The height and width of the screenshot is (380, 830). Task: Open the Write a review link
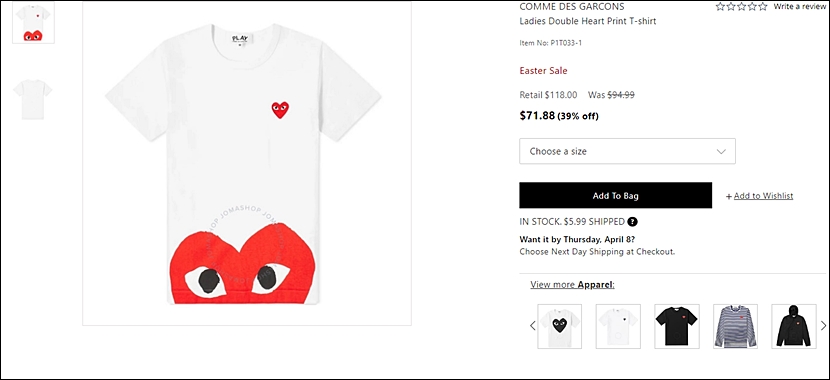pos(799,6)
